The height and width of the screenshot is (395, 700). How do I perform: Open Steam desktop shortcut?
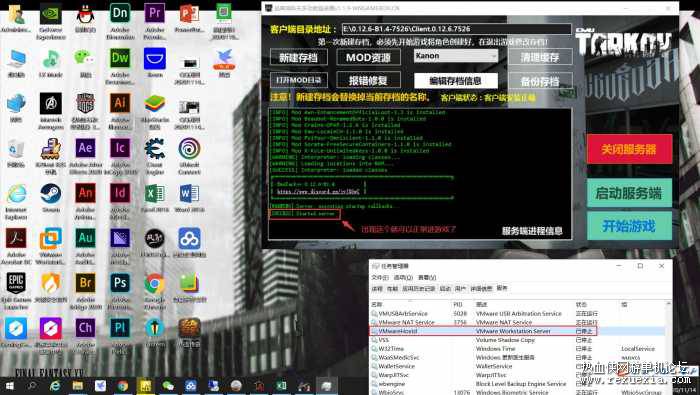[x=51, y=198]
